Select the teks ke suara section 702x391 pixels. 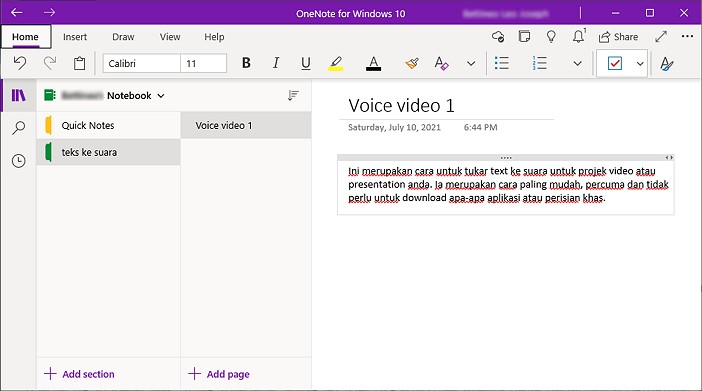tap(108, 152)
